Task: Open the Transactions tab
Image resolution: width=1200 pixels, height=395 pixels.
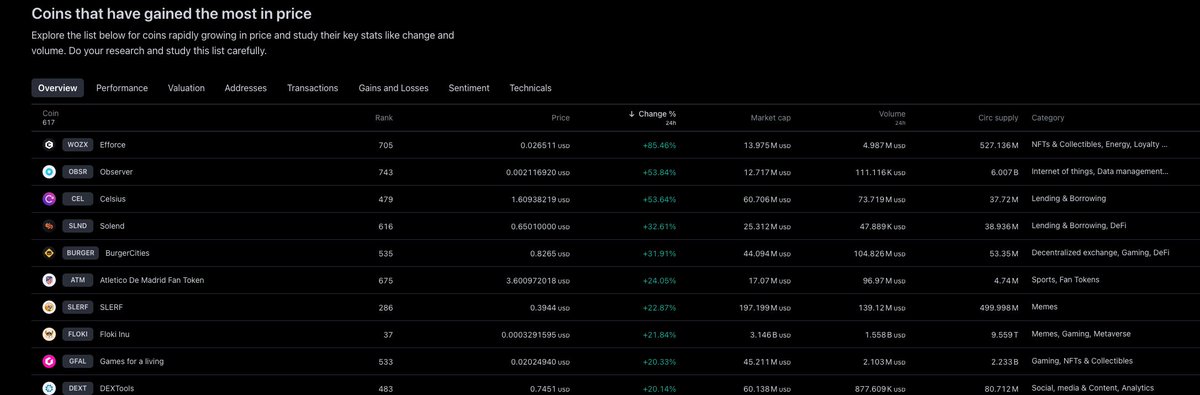Action: click(312, 88)
